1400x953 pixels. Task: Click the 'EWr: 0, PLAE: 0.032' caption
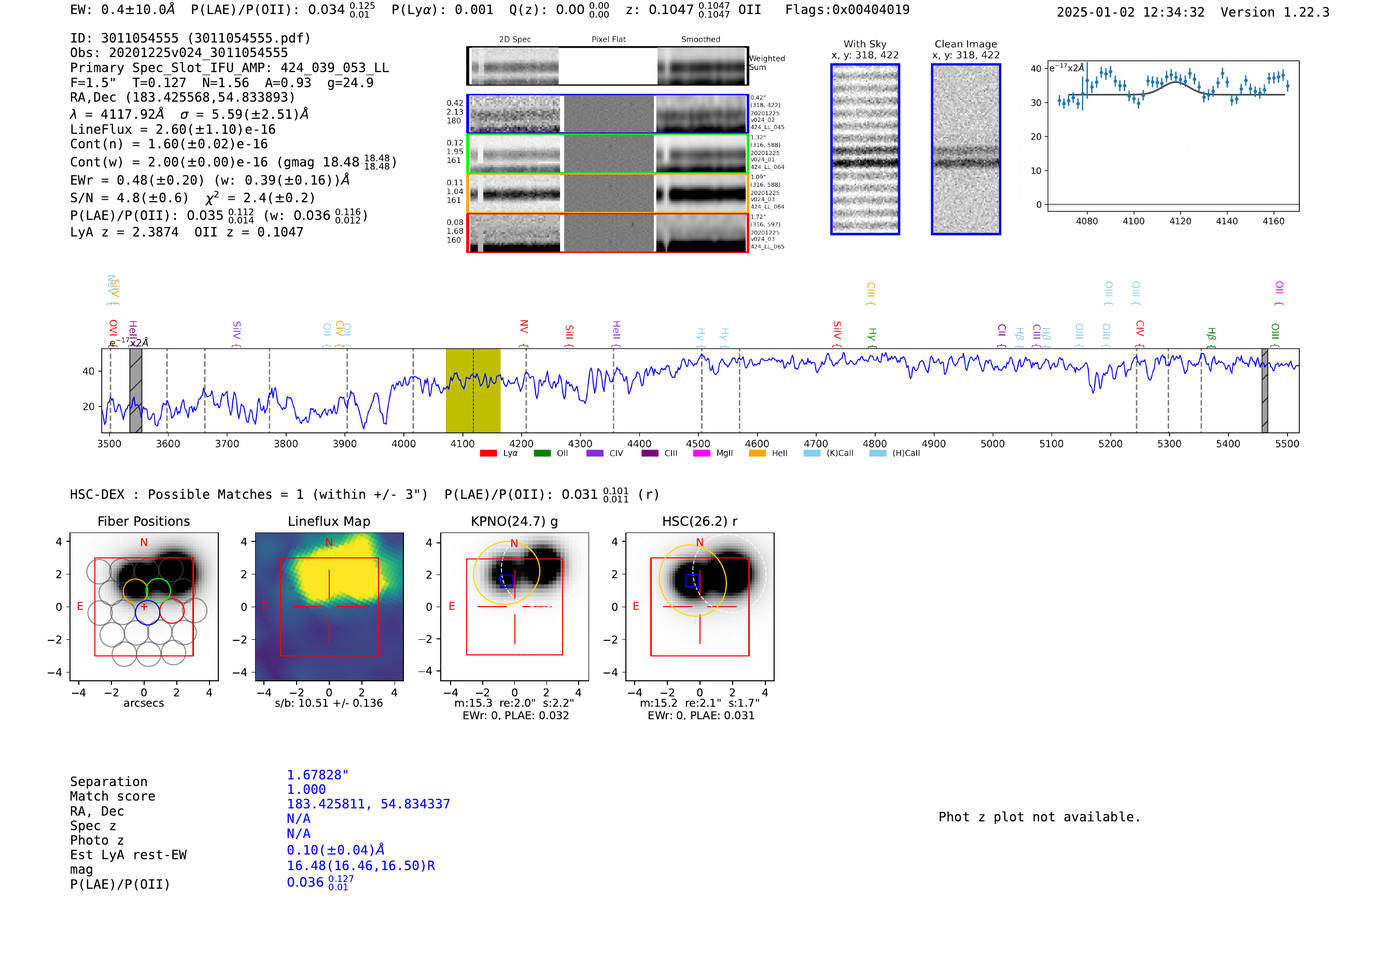[516, 715]
